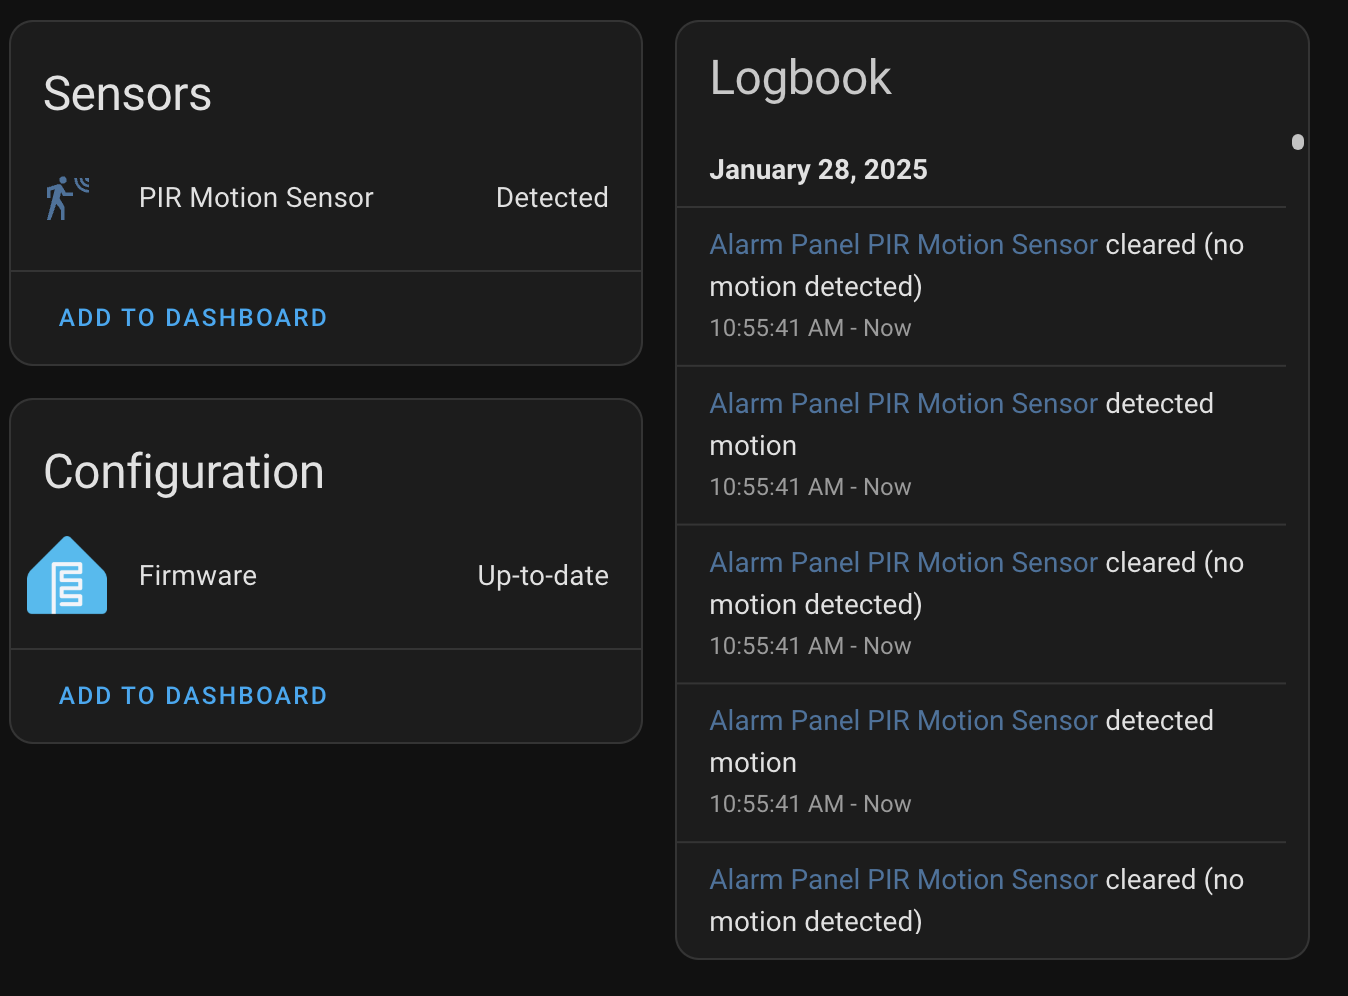Open the Firmware update entity row

[198, 576]
